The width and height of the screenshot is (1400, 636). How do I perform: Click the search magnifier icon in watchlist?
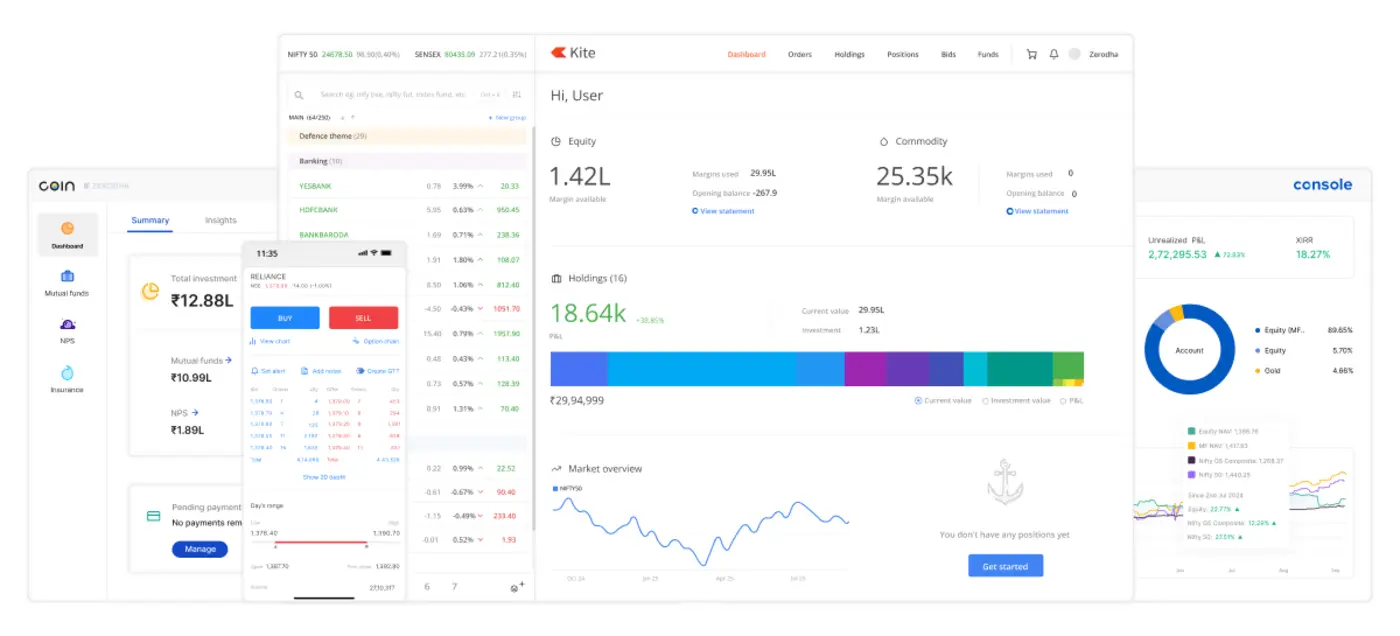click(x=299, y=95)
